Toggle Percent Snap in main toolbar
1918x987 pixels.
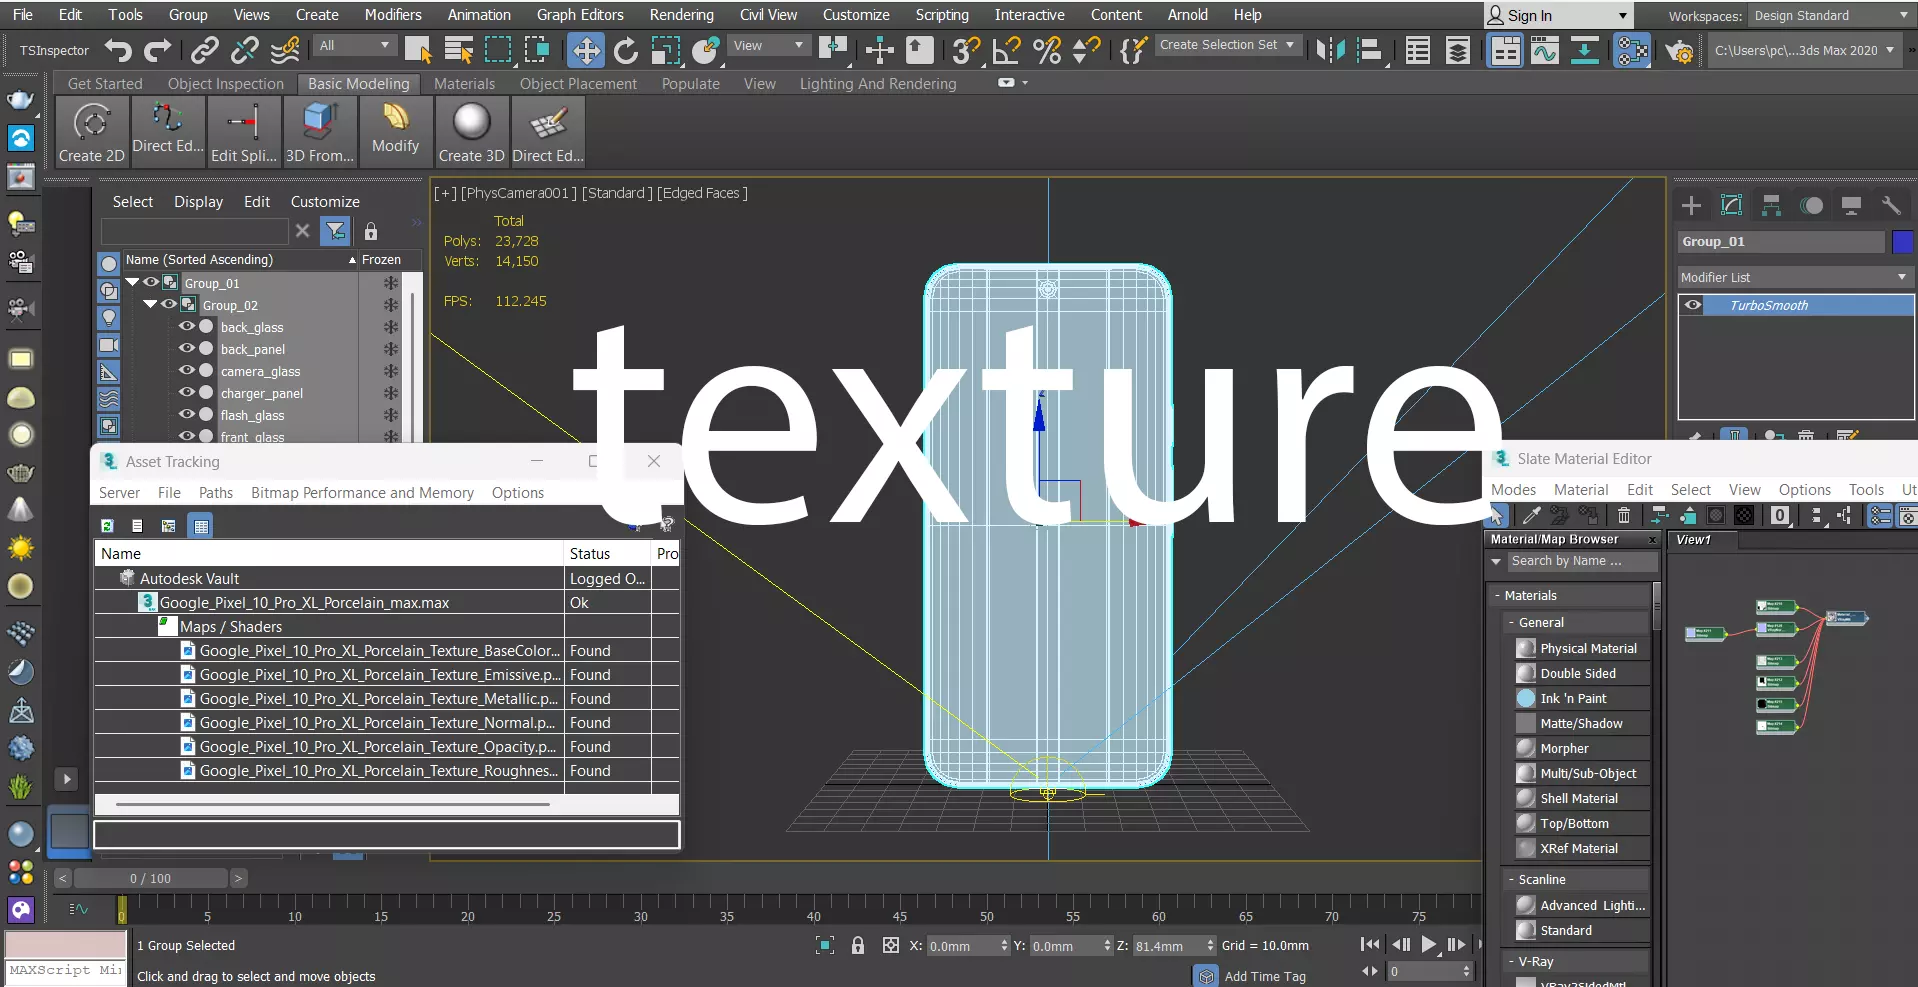1047,50
